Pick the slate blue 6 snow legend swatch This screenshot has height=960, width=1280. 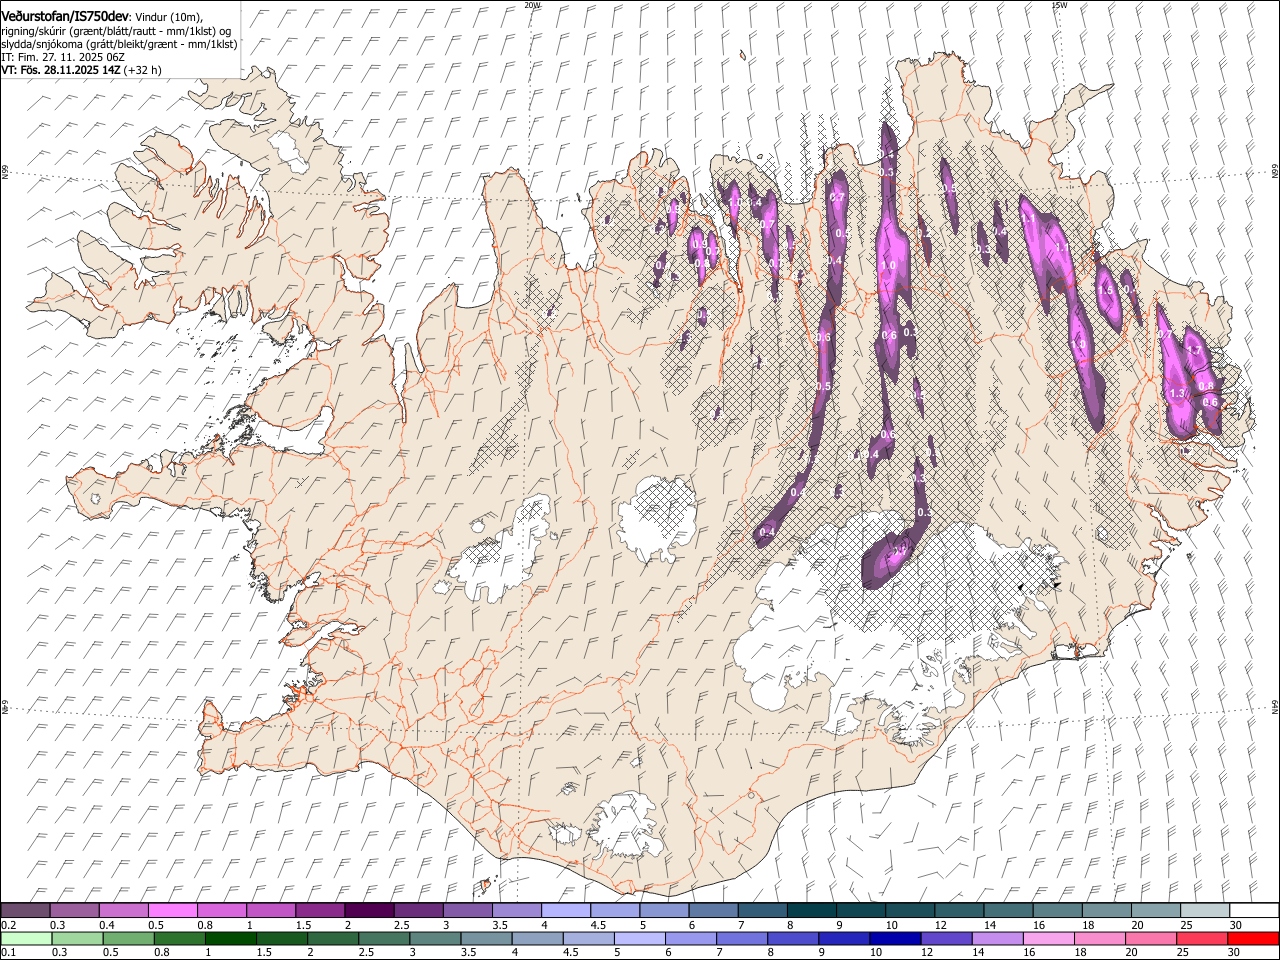coord(712,911)
